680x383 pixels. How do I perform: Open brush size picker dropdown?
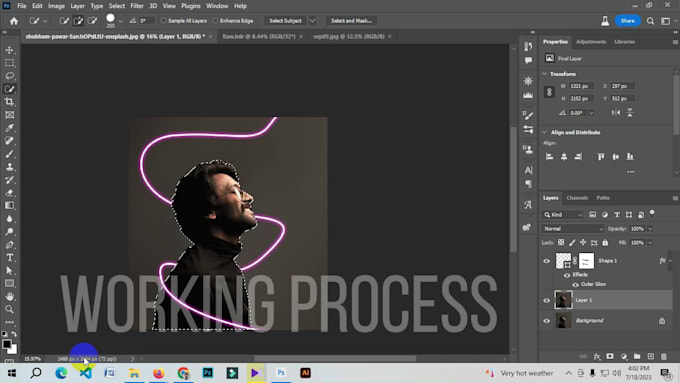121,21
